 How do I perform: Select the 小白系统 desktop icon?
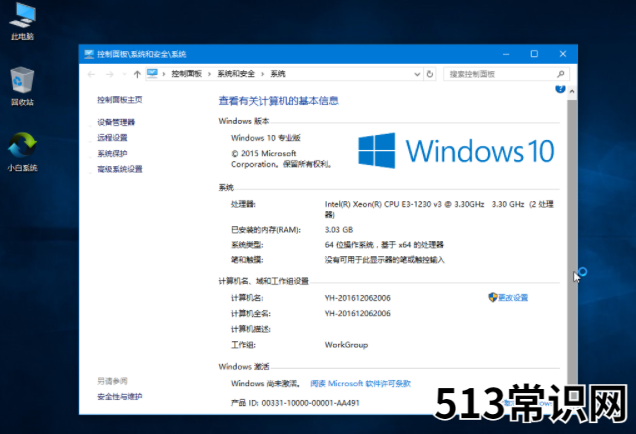[x=22, y=152]
